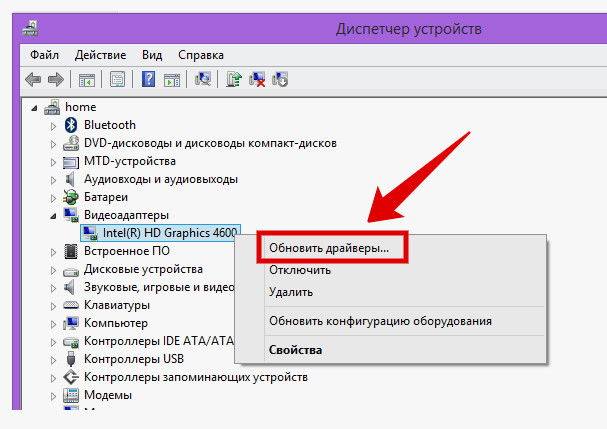
Task: Click the blue question mark Help icon
Action: (x=148, y=79)
